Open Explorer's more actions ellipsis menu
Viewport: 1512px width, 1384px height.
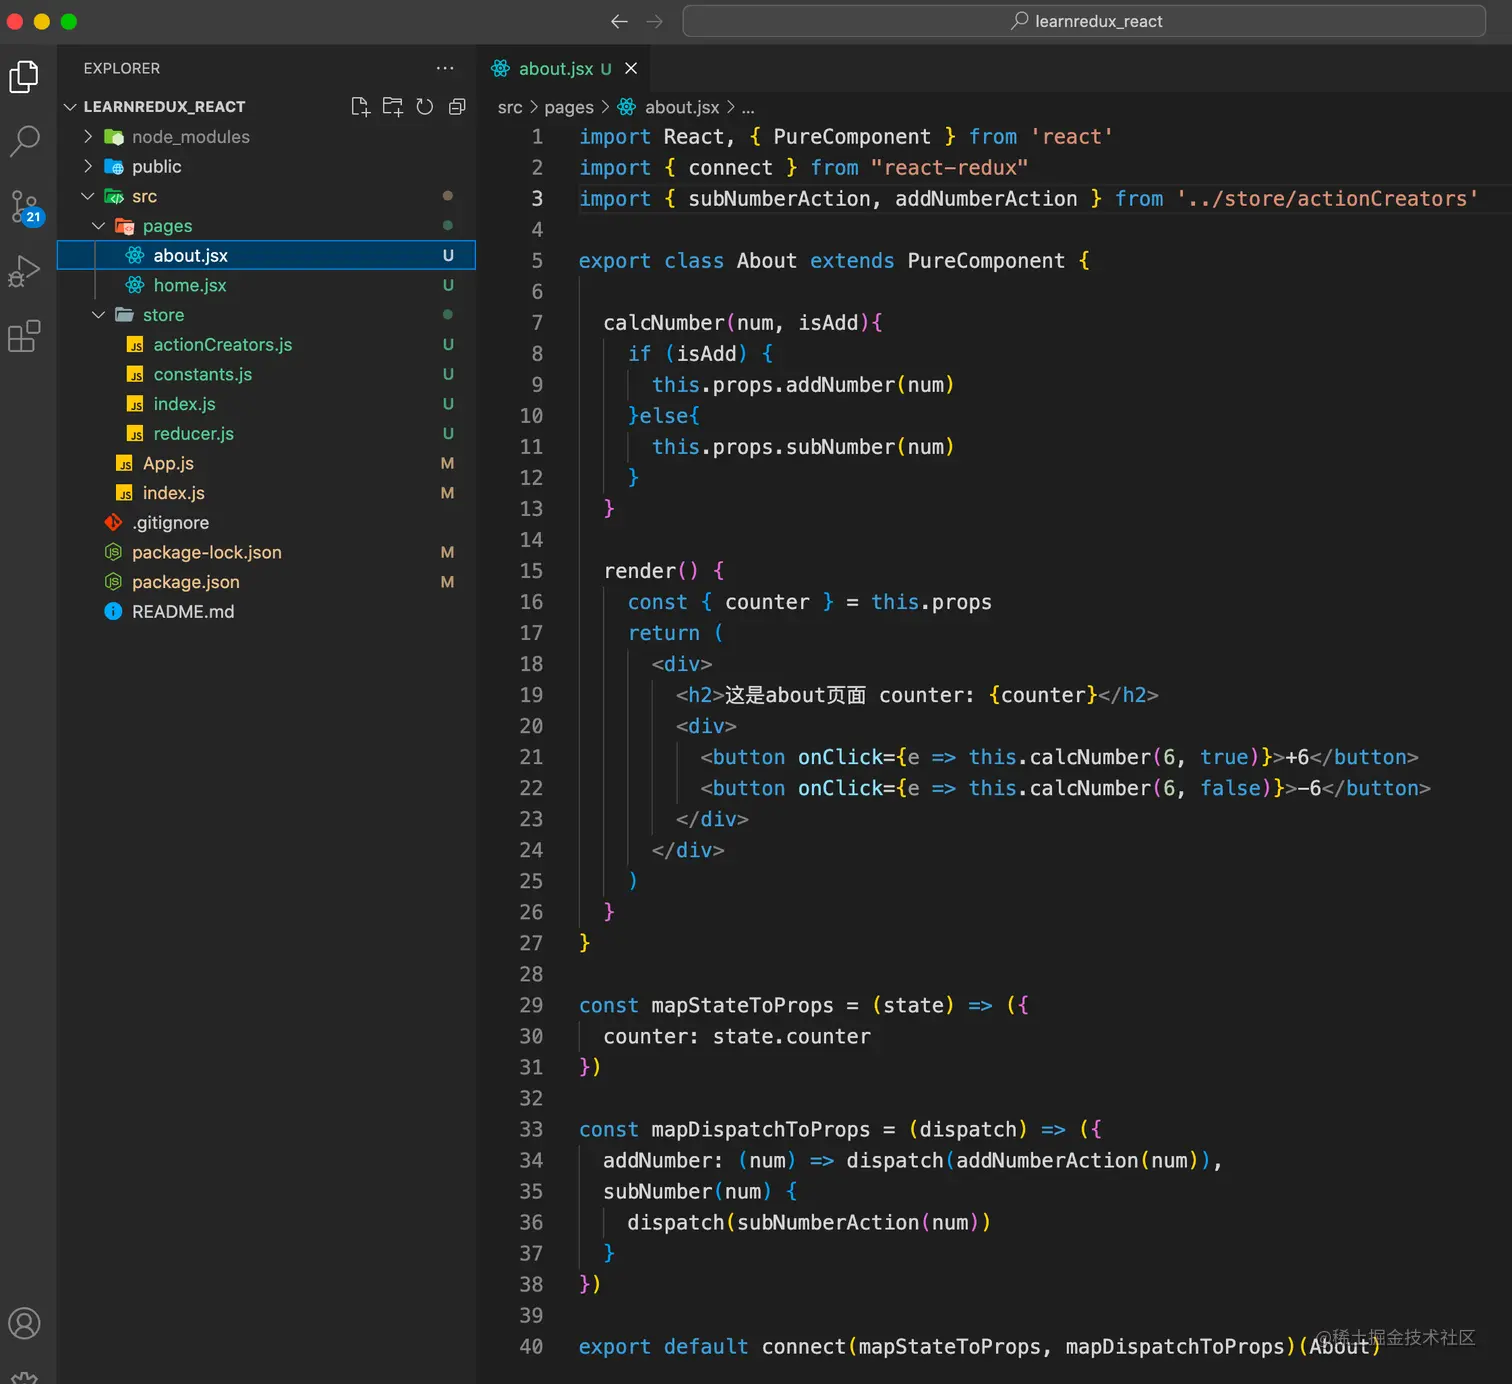coord(445,69)
